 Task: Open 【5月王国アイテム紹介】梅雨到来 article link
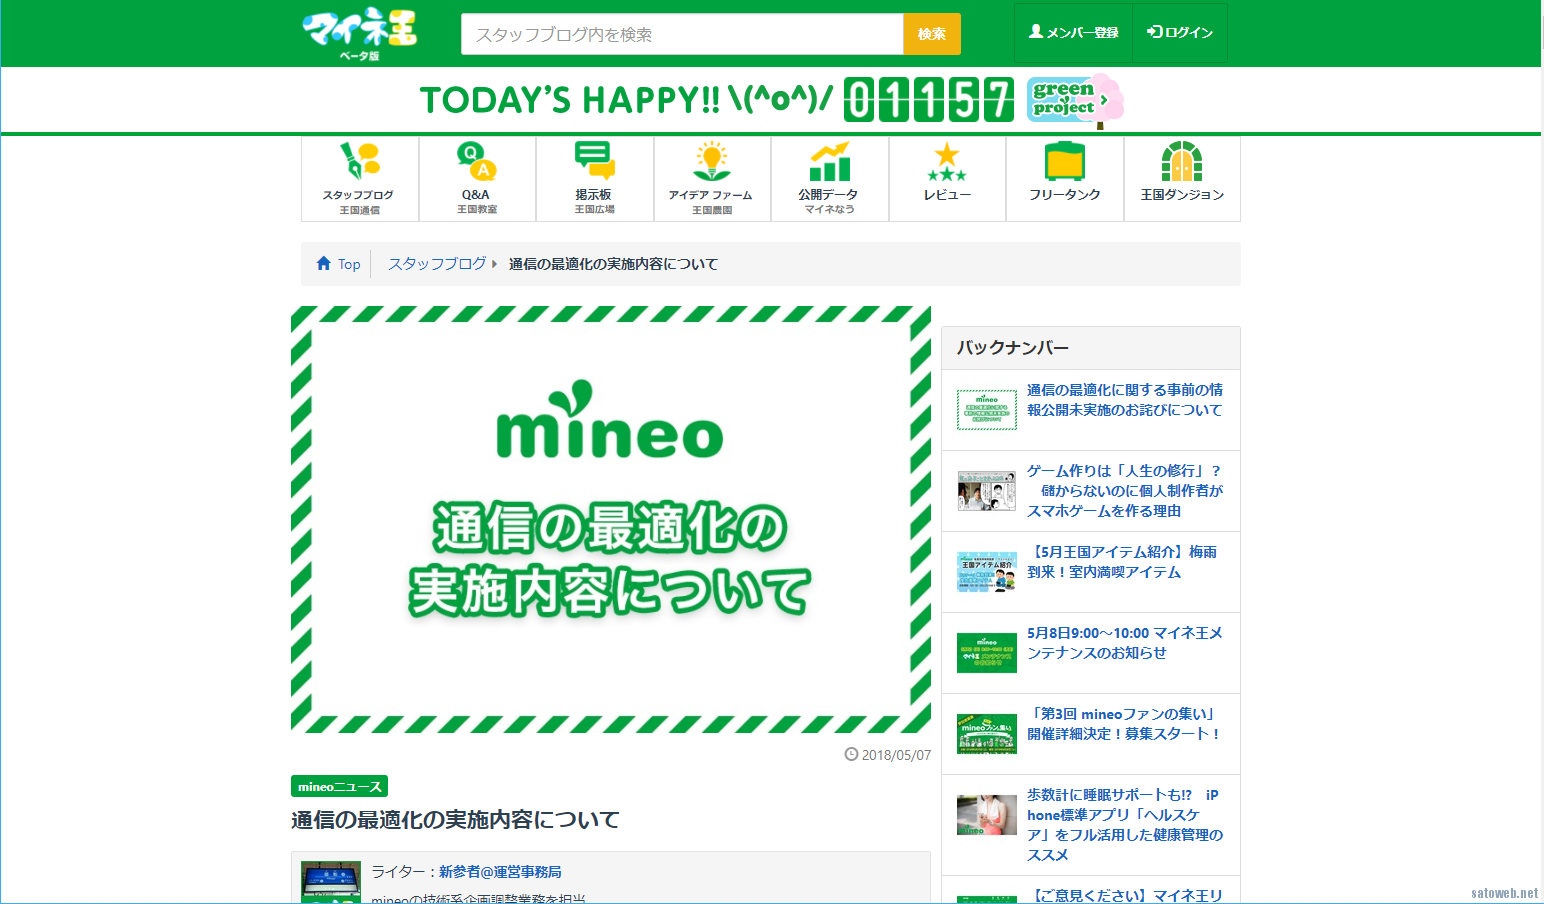click(1122, 562)
